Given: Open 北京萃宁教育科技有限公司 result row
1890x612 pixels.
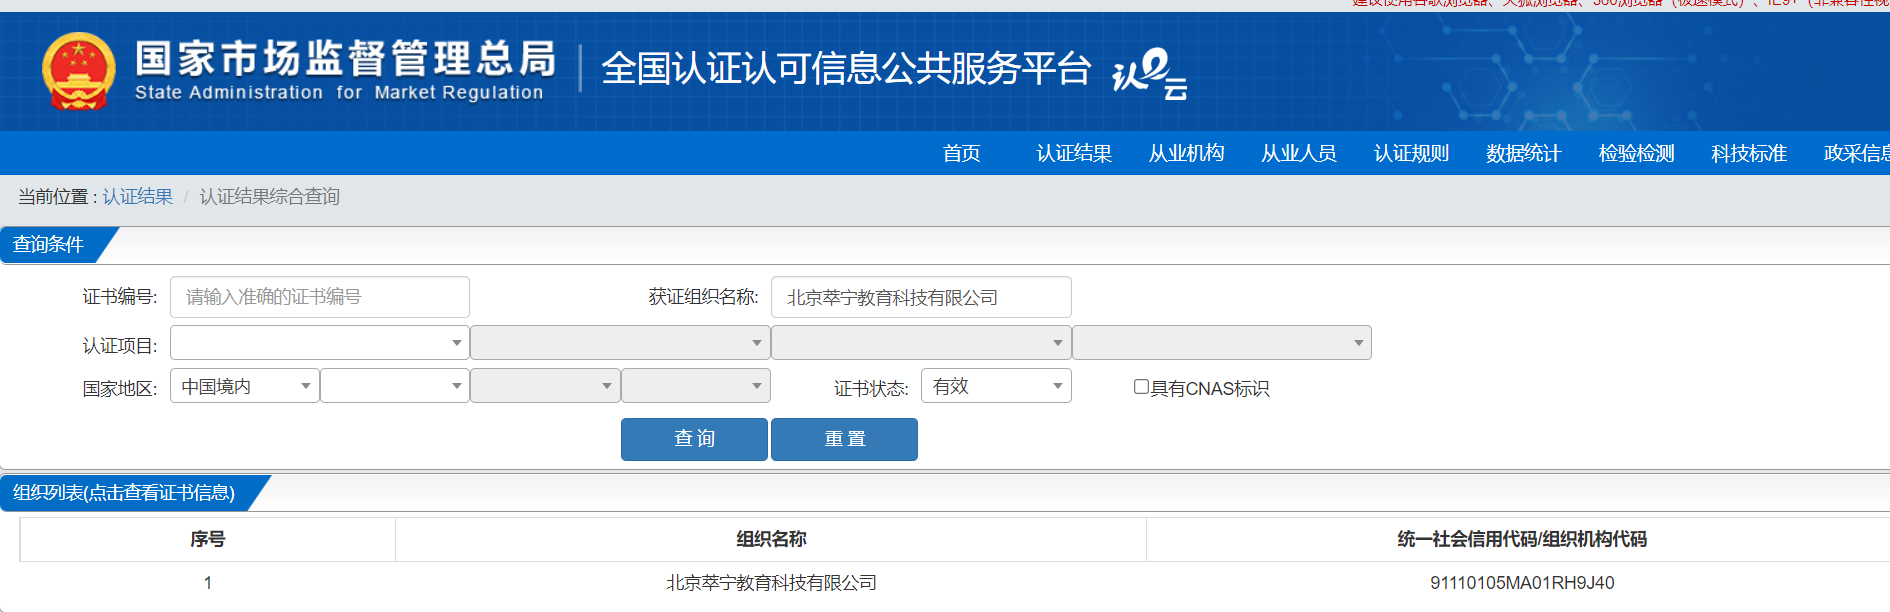Looking at the screenshot, I should (x=771, y=583).
